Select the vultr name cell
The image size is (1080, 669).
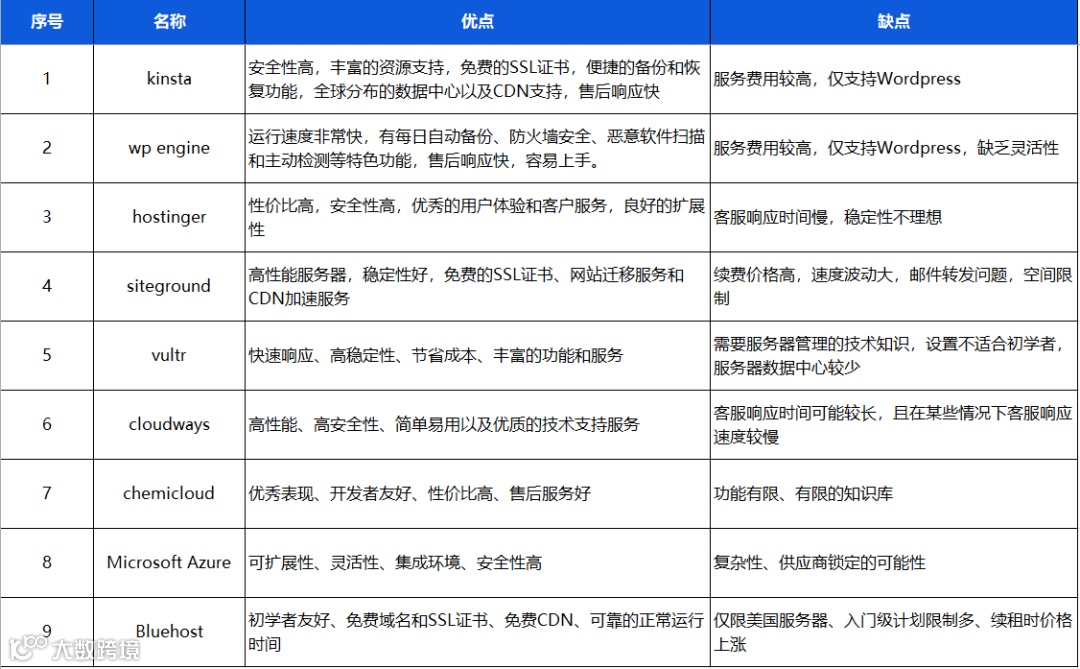tap(168, 355)
